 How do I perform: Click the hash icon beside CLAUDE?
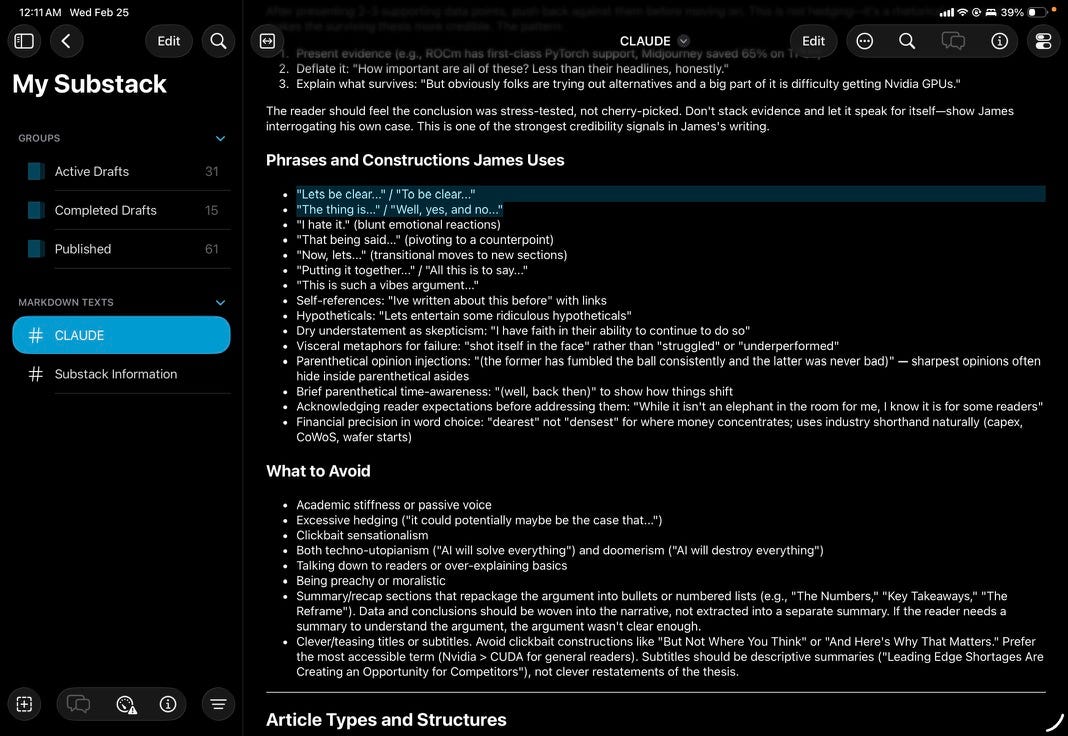pyautogui.click(x=35, y=335)
